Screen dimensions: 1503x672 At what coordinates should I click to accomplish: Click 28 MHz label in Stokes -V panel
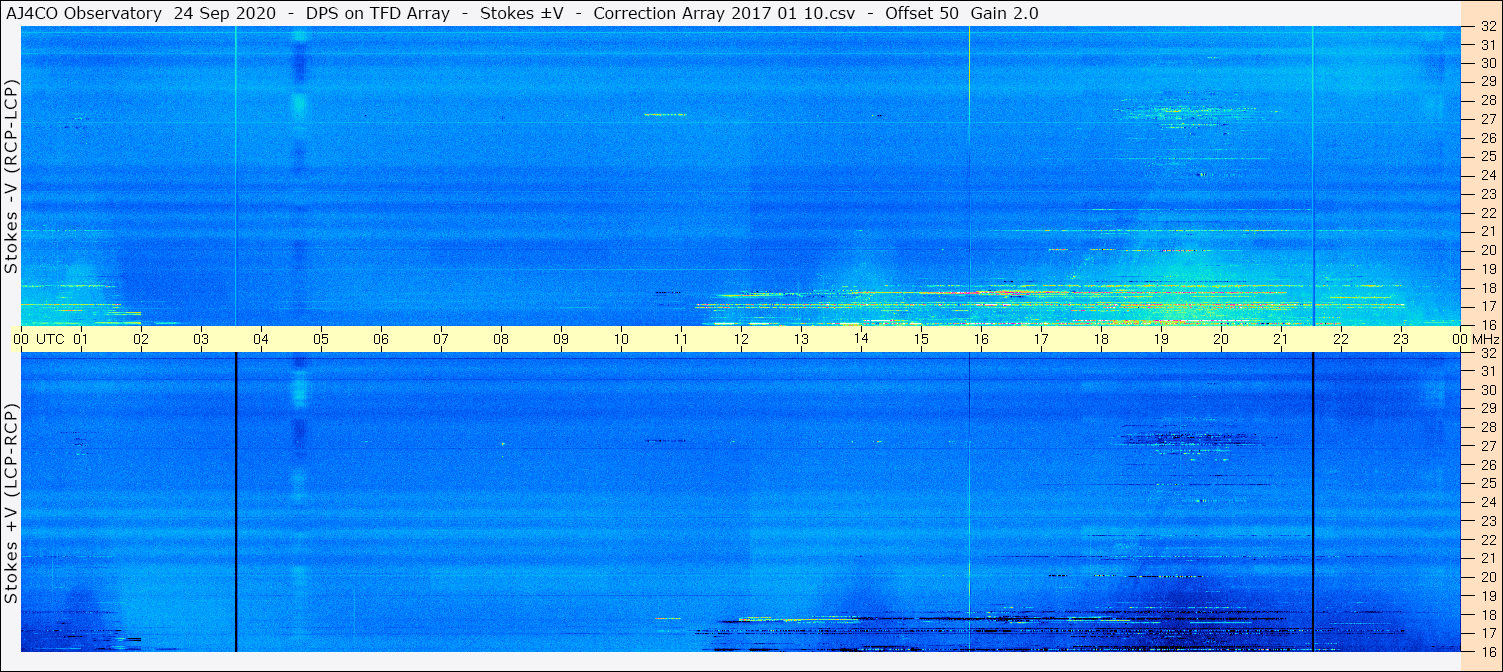click(x=1487, y=100)
